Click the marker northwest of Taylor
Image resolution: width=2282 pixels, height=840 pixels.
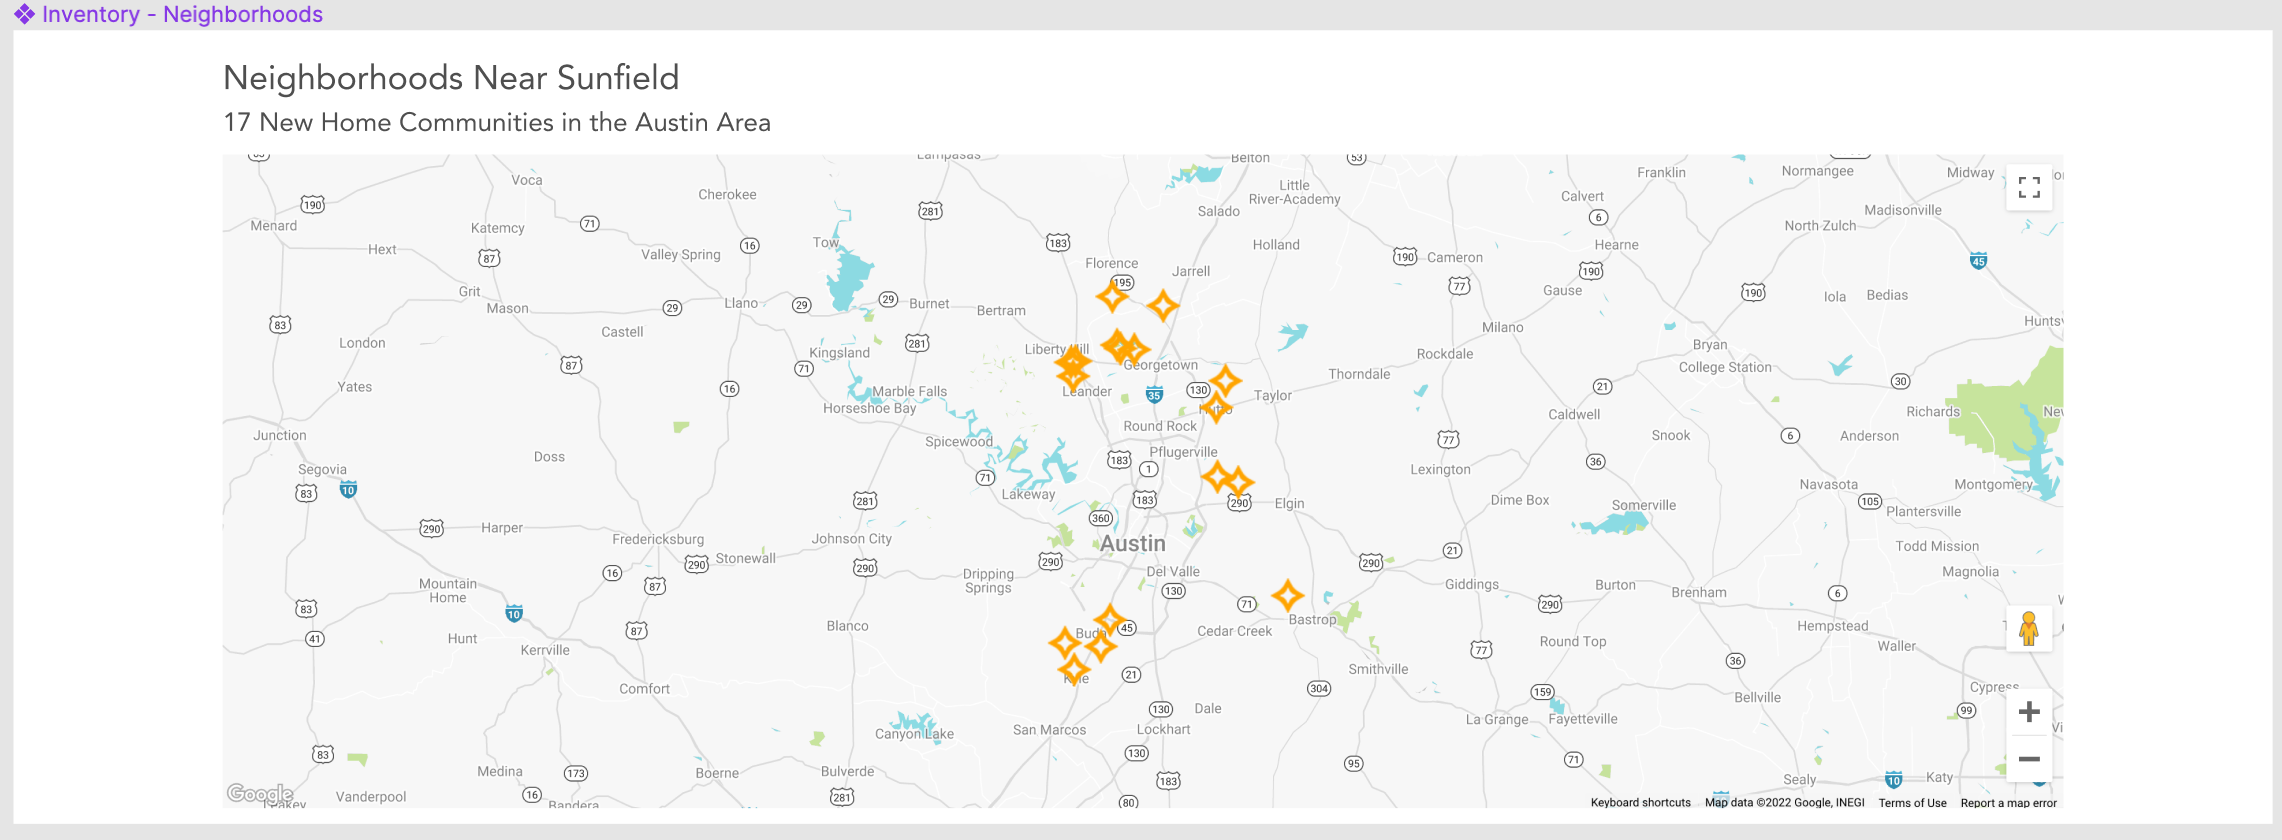click(x=1226, y=381)
